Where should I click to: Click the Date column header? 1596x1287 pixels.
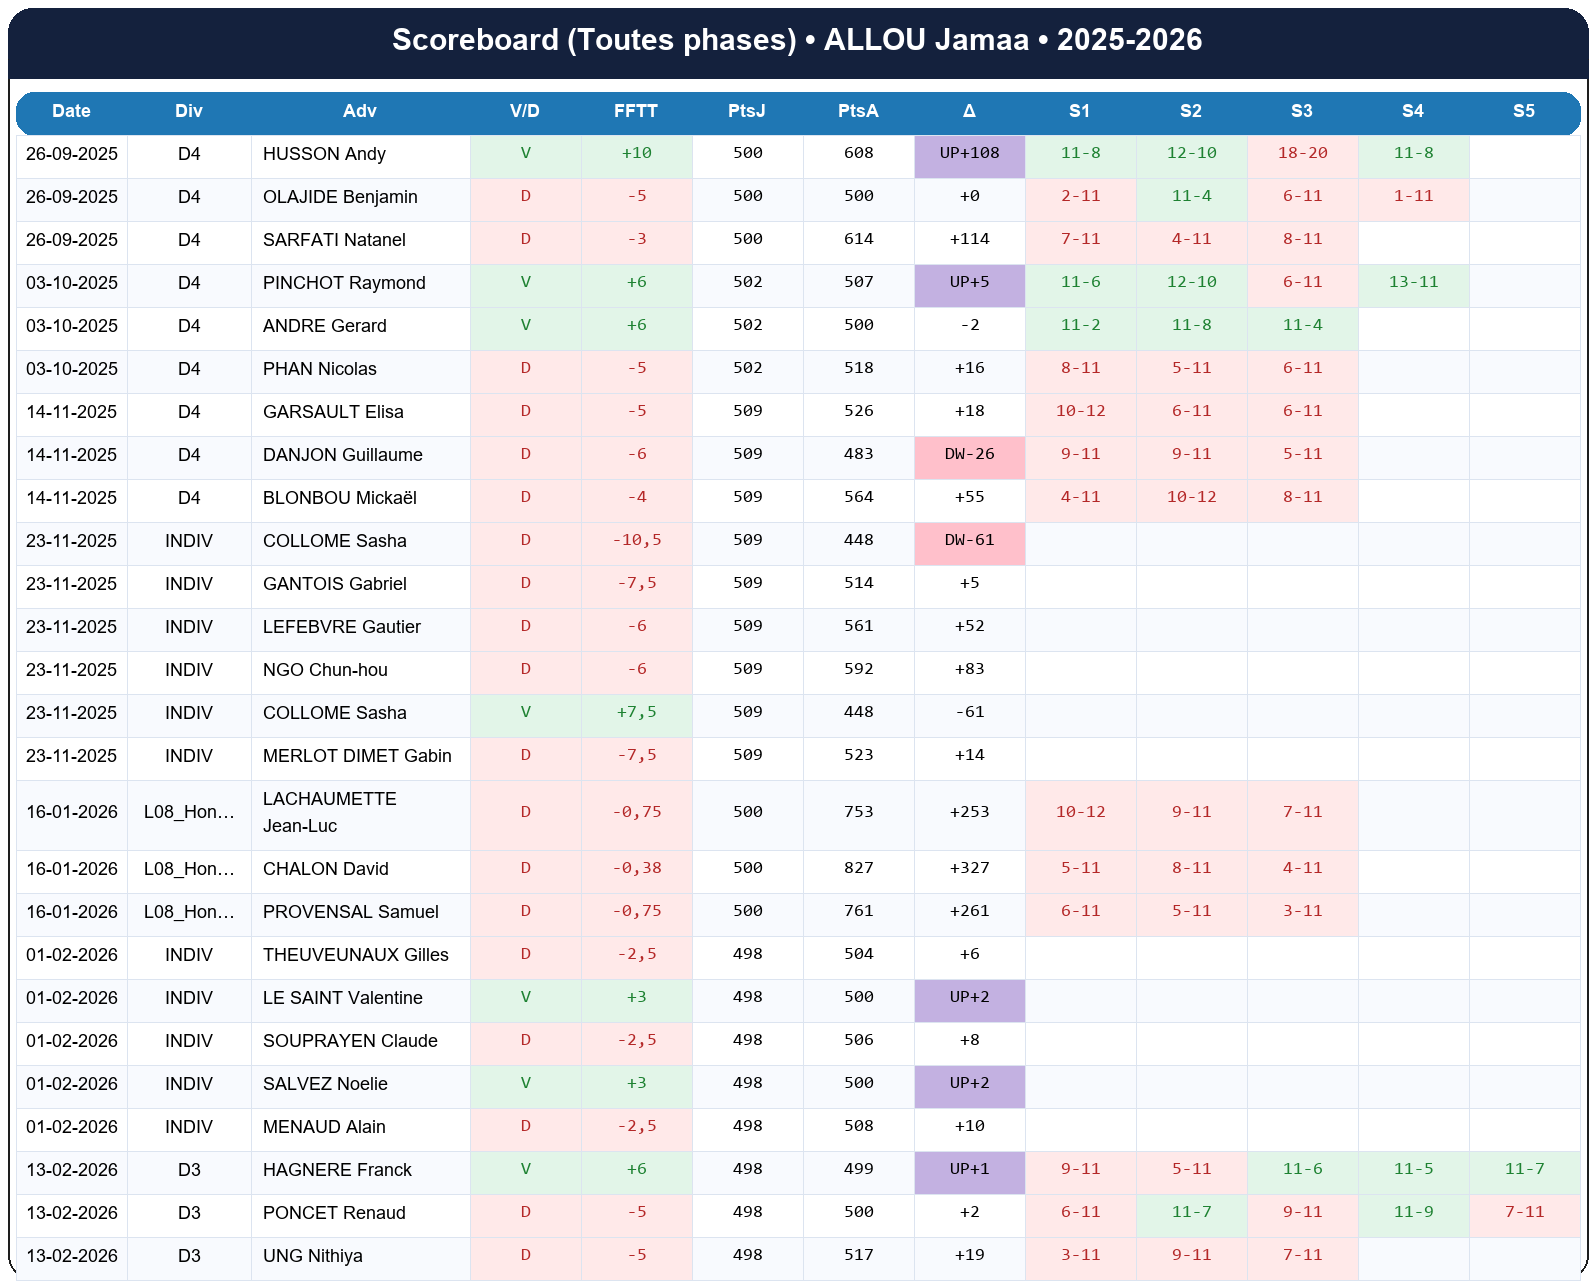(x=71, y=111)
